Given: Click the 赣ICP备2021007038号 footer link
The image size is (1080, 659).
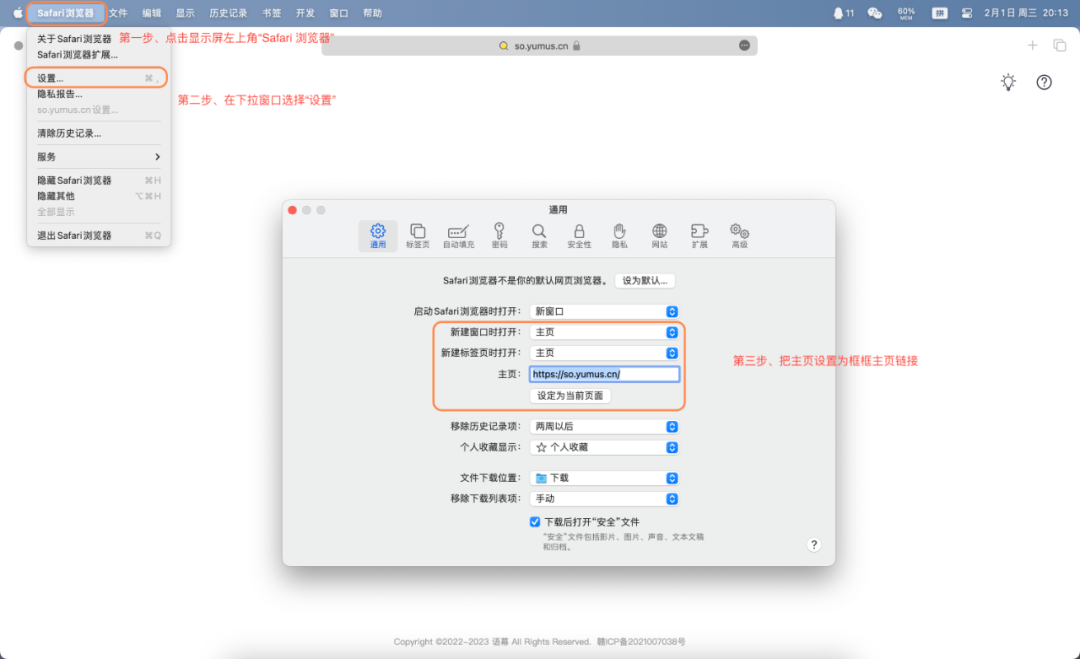Looking at the screenshot, I should pos(641,641).
